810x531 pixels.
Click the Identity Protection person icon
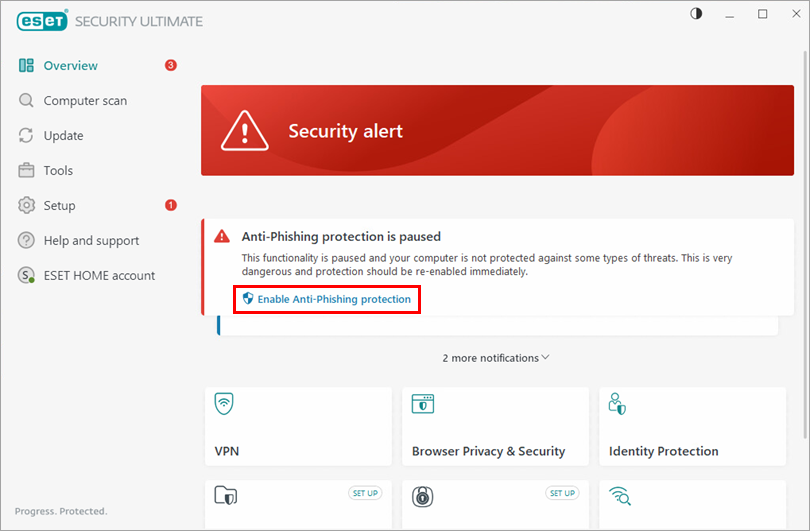[x=618, y=404]
